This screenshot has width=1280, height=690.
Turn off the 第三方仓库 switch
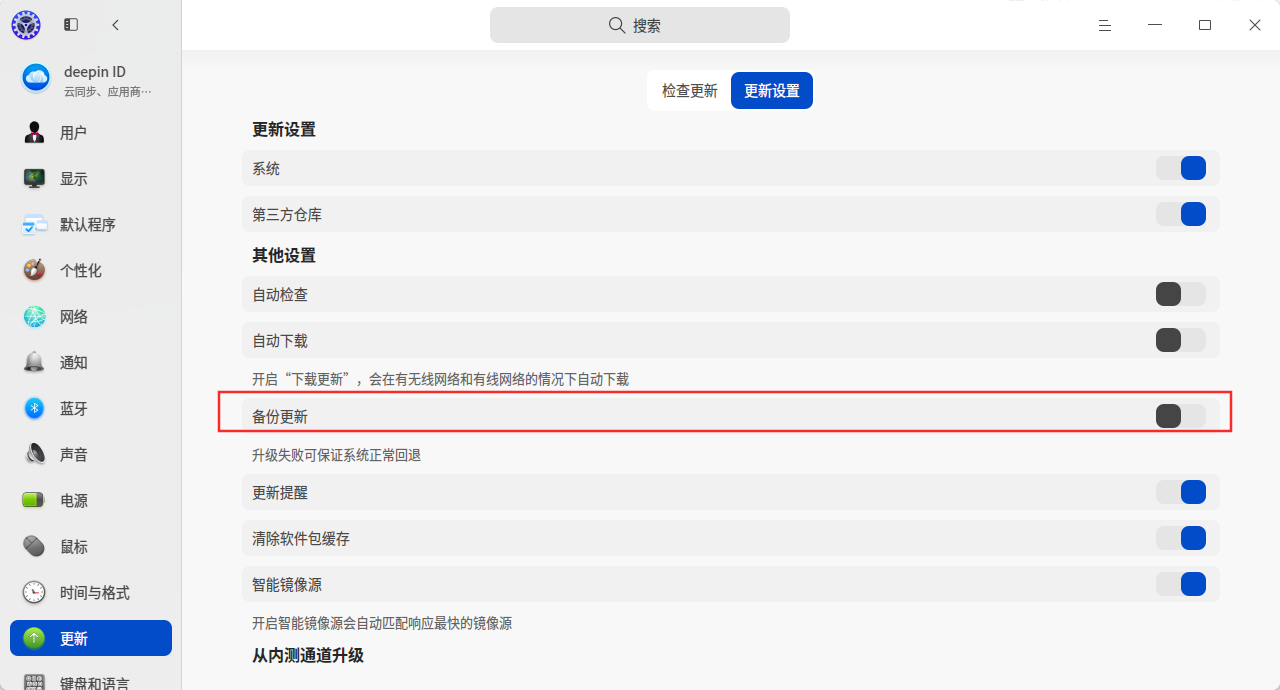click(1181, 214)
